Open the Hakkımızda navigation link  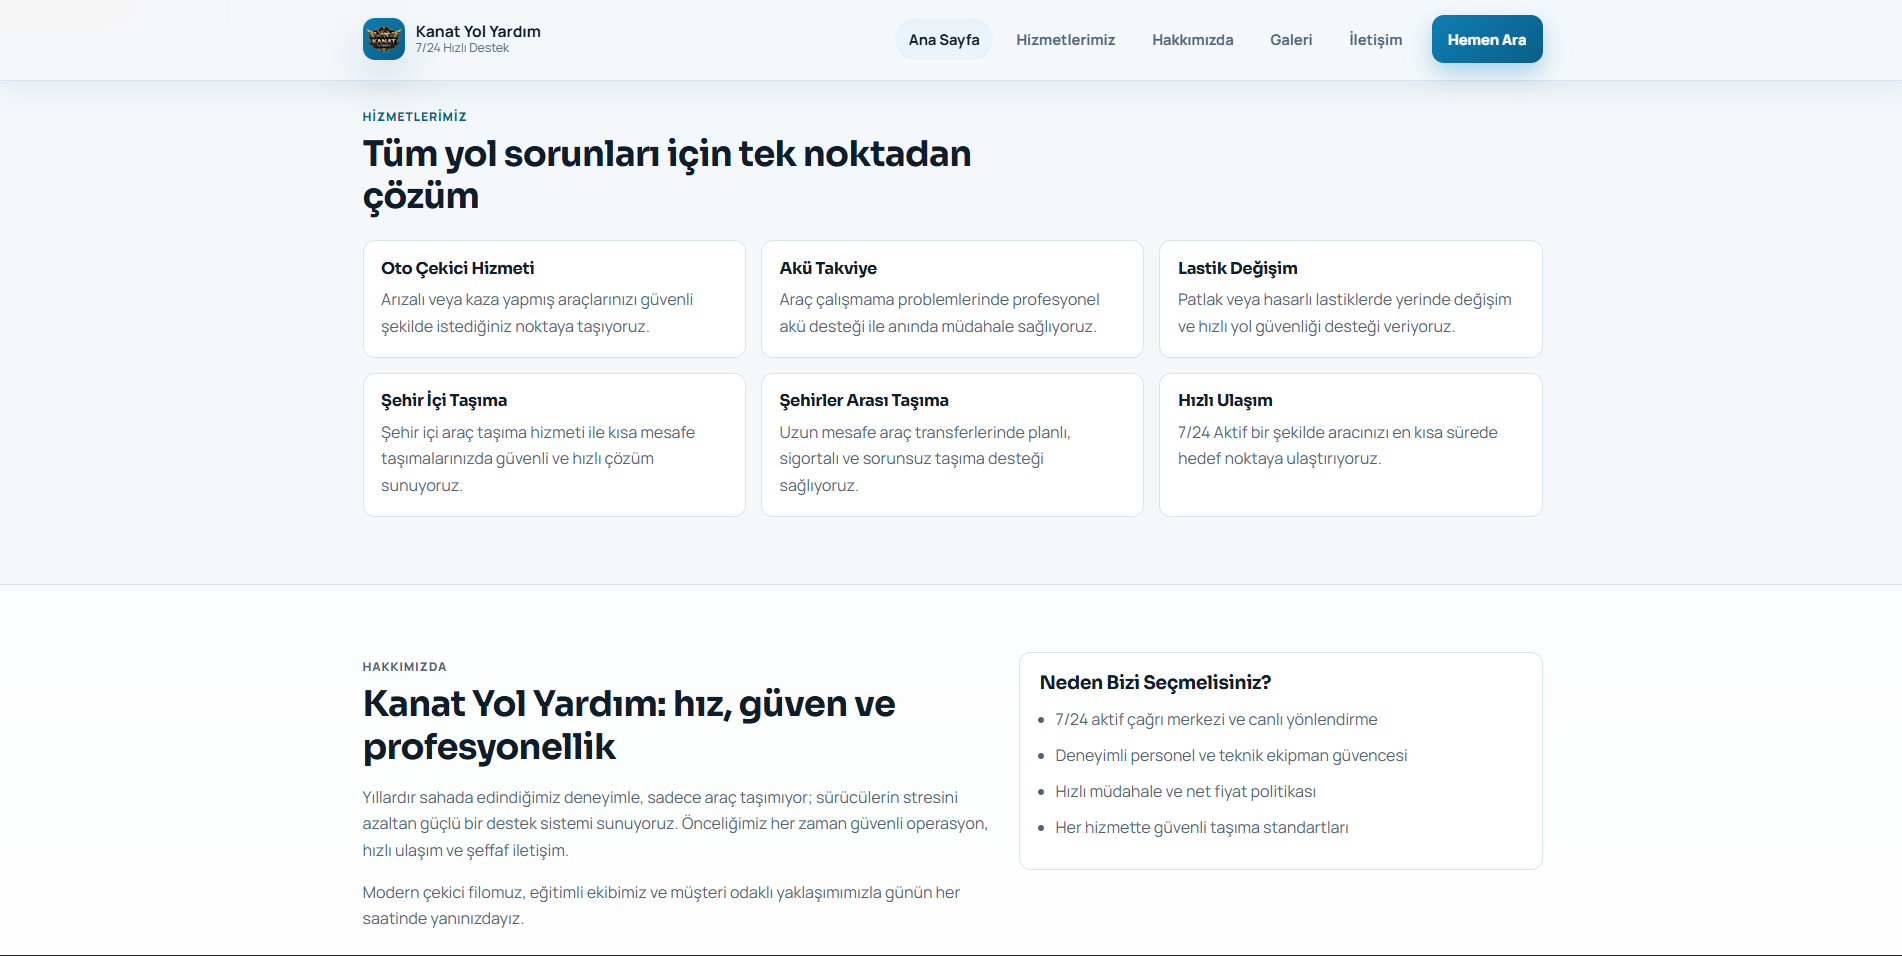pos(1193,40)
